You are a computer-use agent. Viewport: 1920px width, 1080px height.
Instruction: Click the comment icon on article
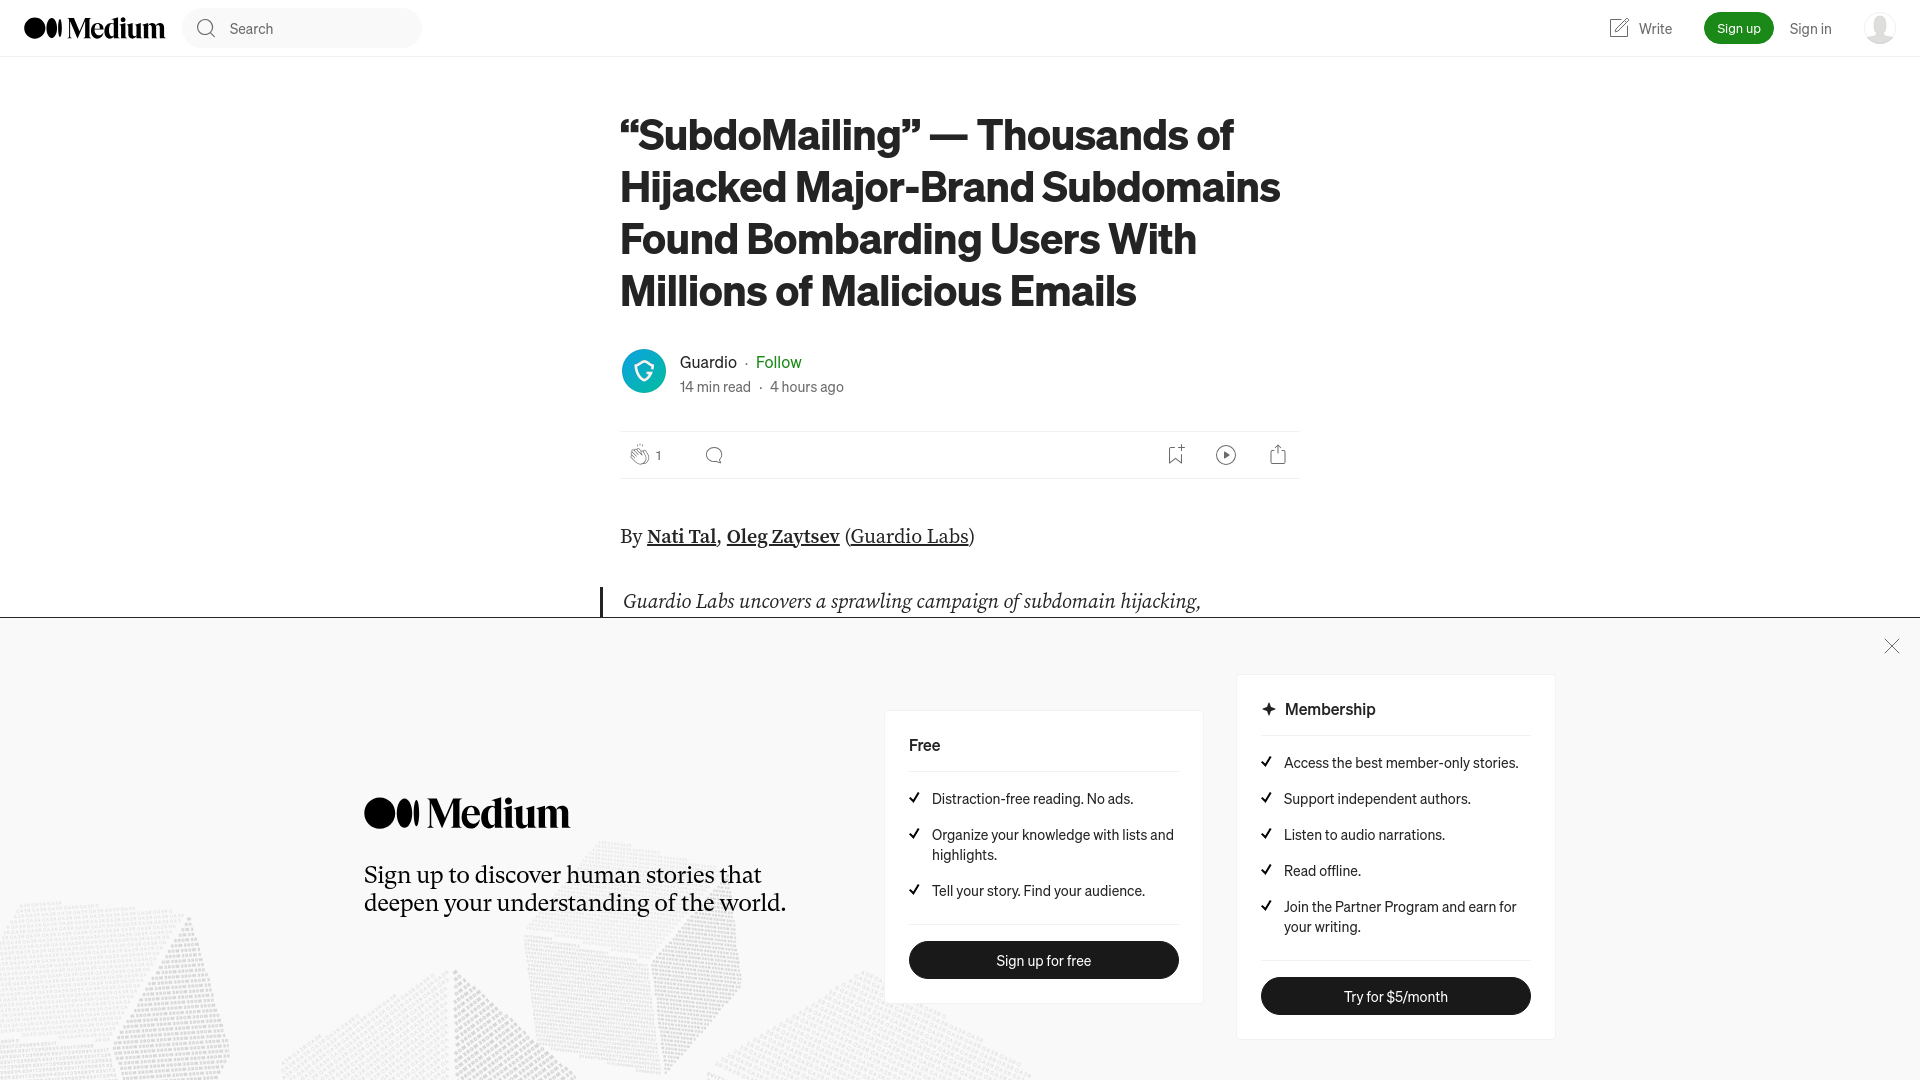coord(713,455)
